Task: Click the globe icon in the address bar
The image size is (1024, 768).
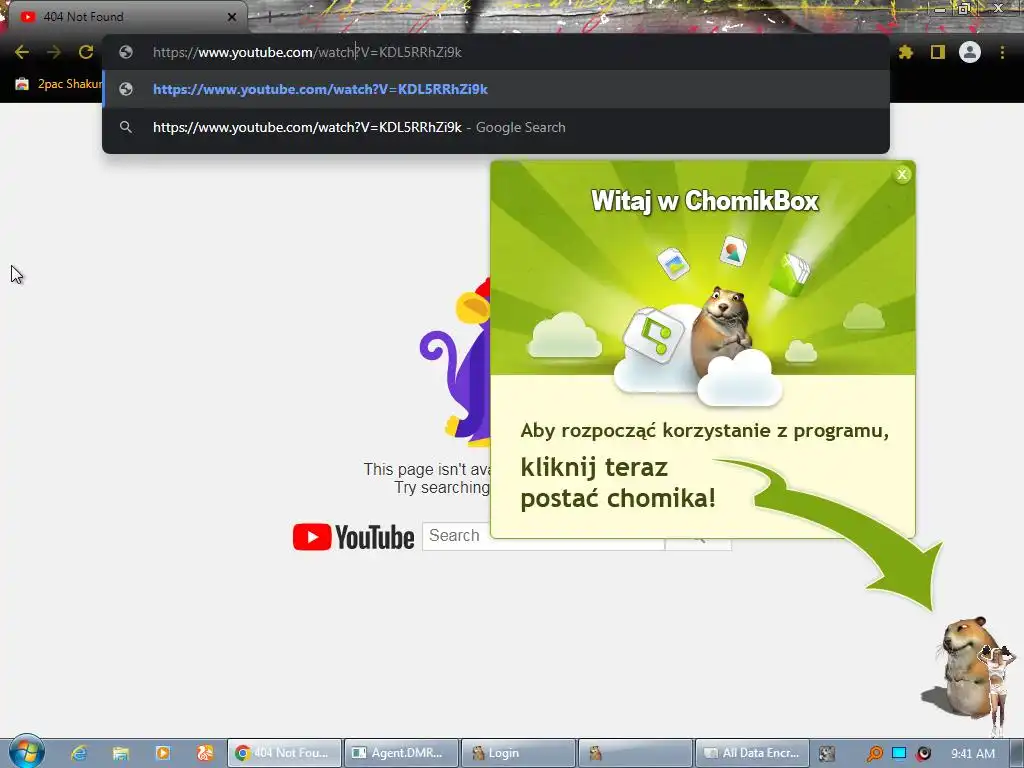Action: point(126,52)
